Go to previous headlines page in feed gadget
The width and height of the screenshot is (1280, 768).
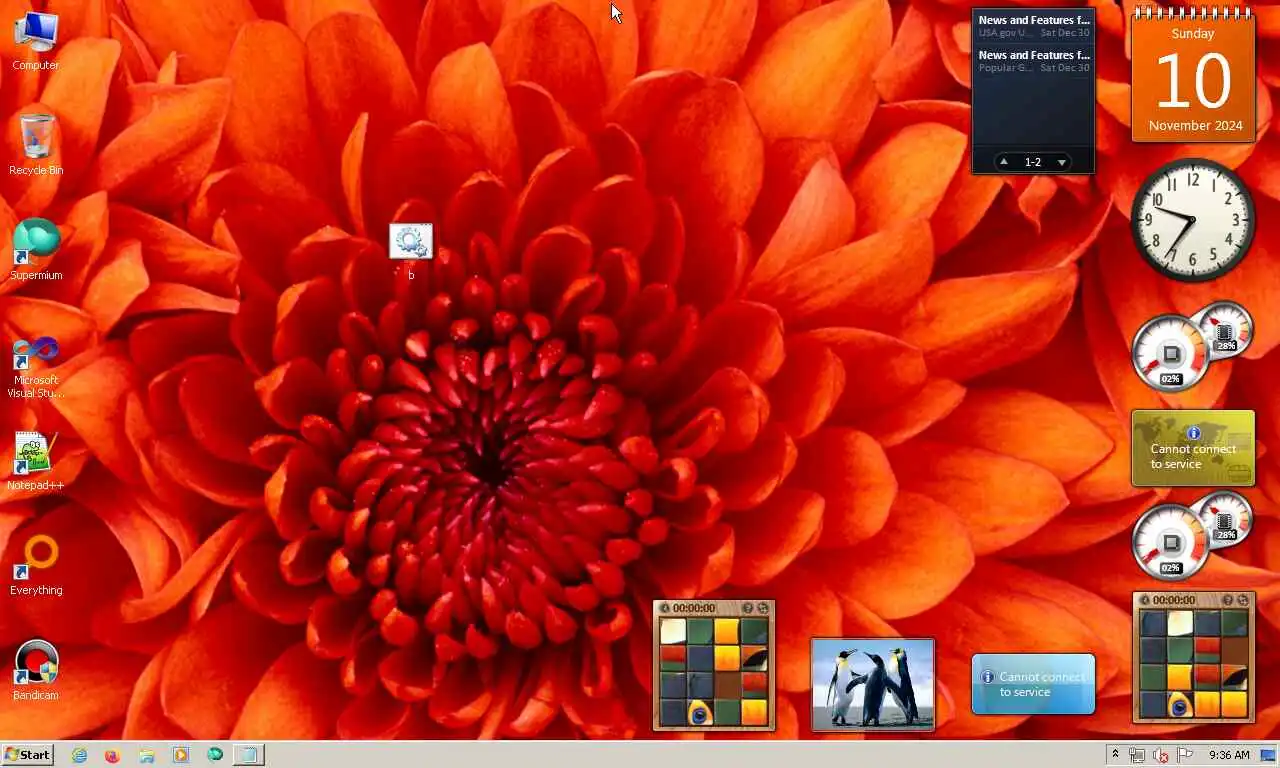(x=1004, y=162)
